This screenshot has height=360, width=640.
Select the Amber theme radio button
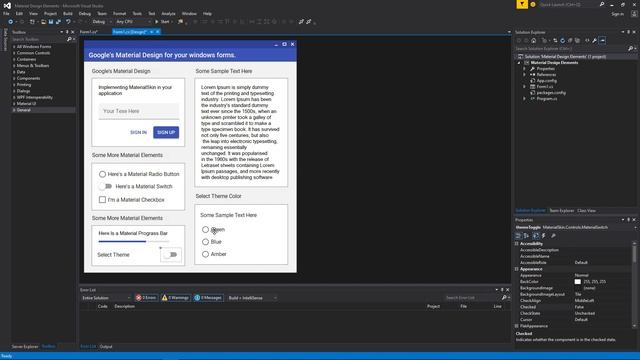pos(205,254)
